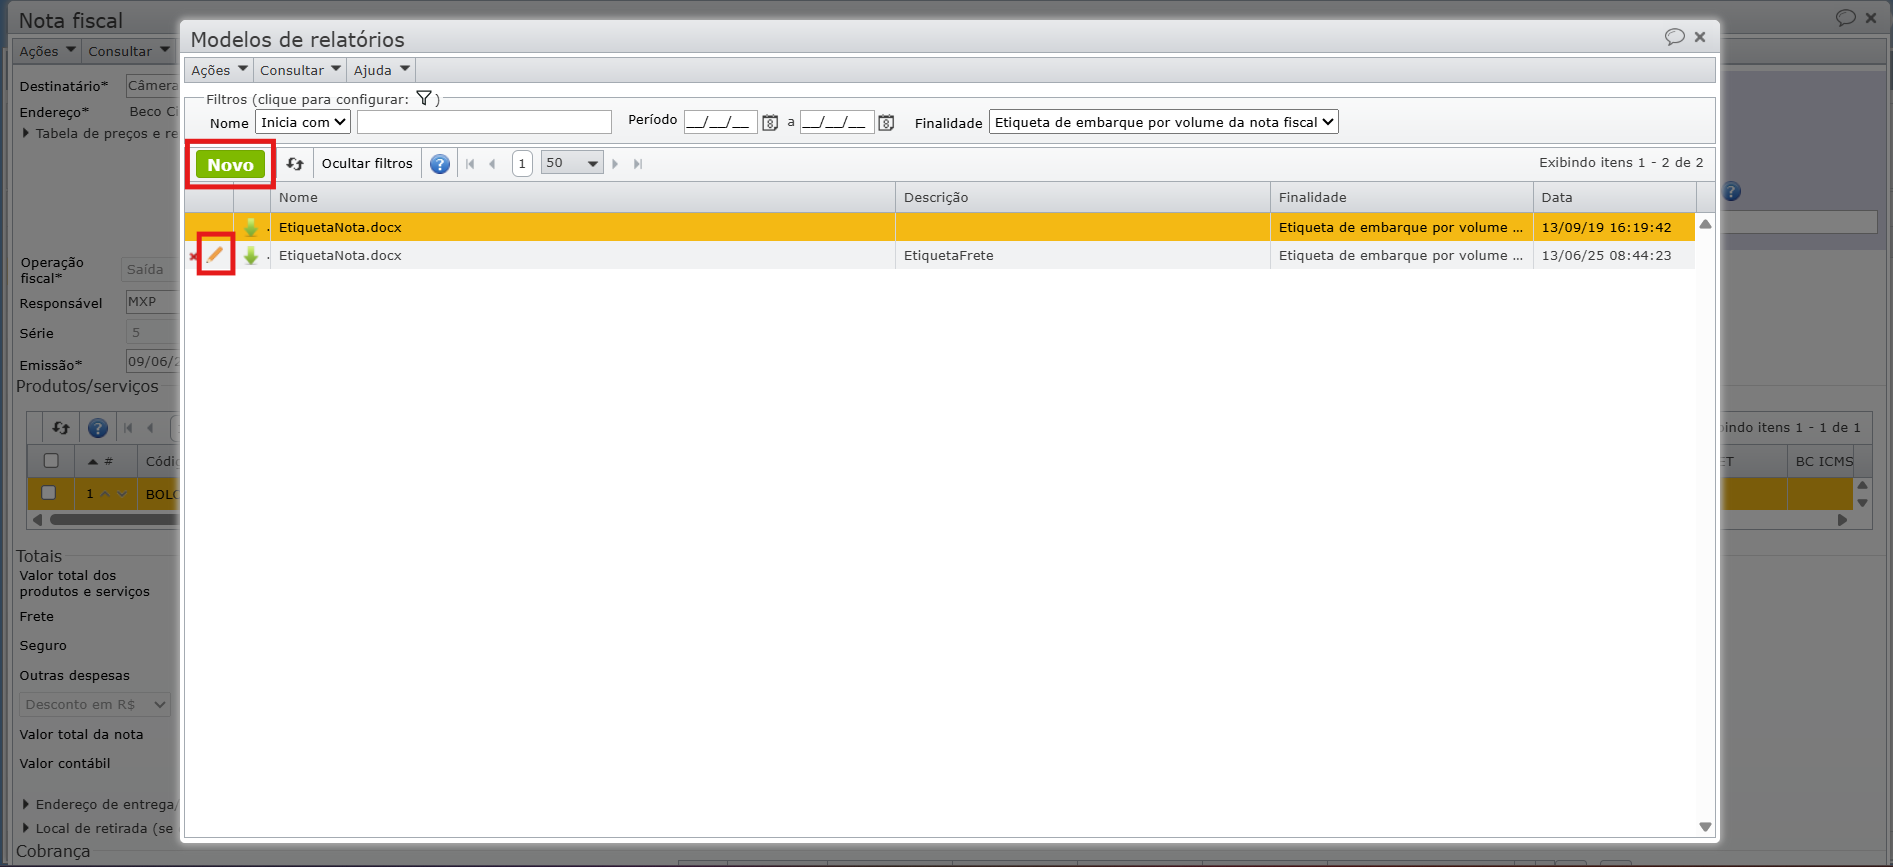Image resolution: width=1893 pixels, height=867 pixels.
Task: Click the page number field showing 1
Action: click(522, 163)
